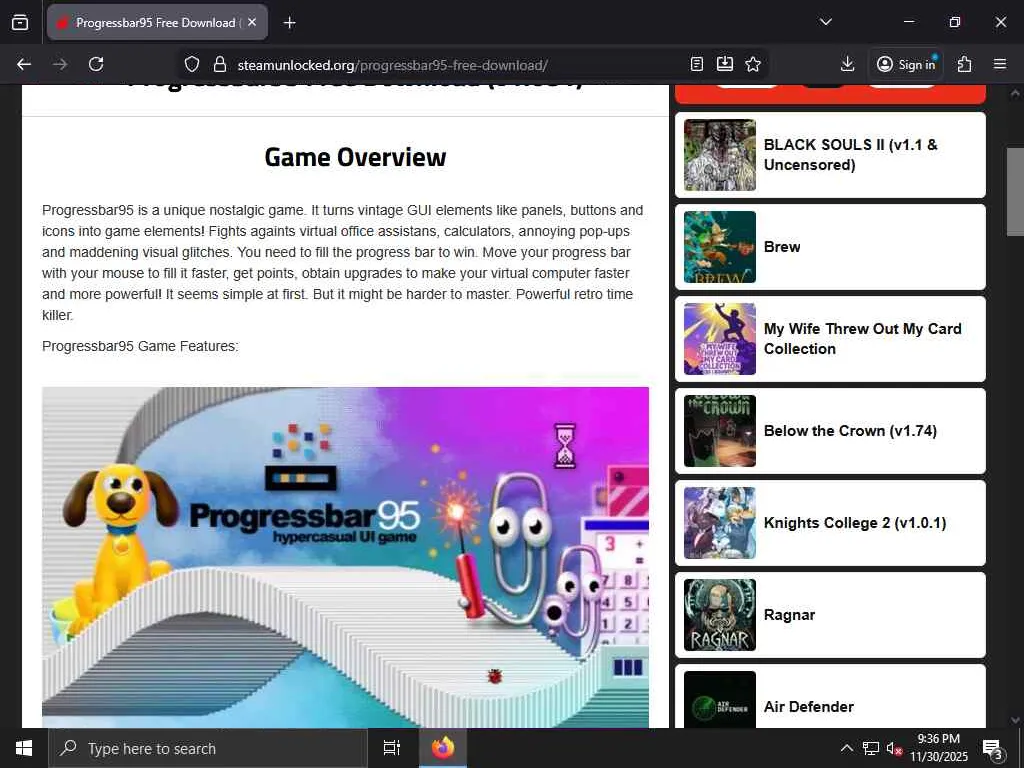Open the Ragnar game thumbnail

pos(720,615)
